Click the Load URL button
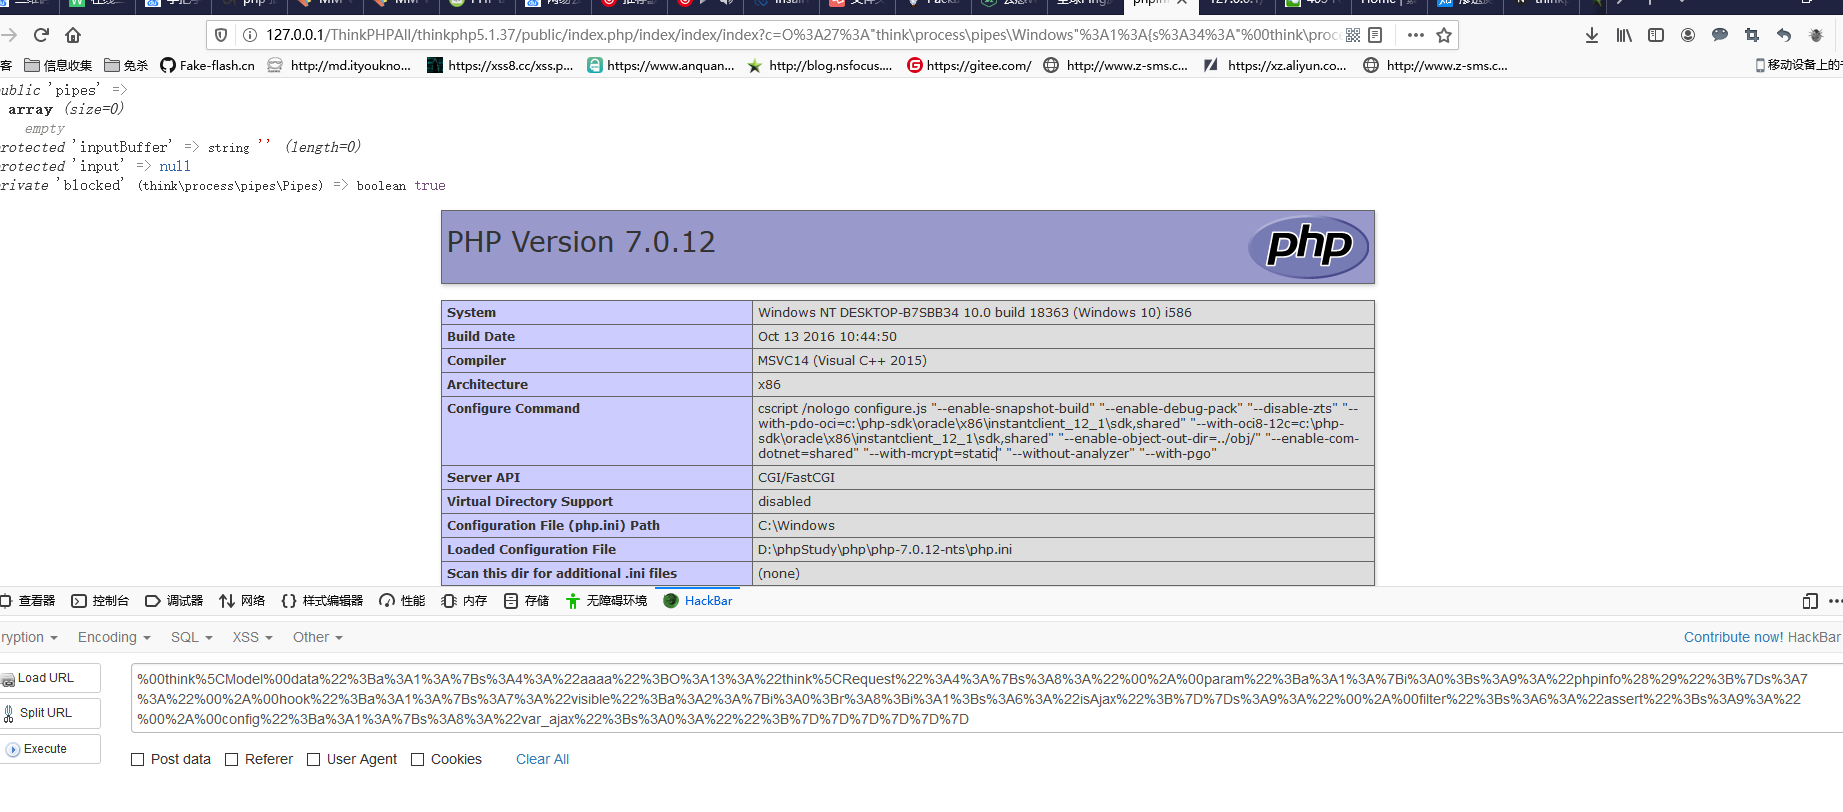The image size is (1843, 812). (x=50, y=678)
